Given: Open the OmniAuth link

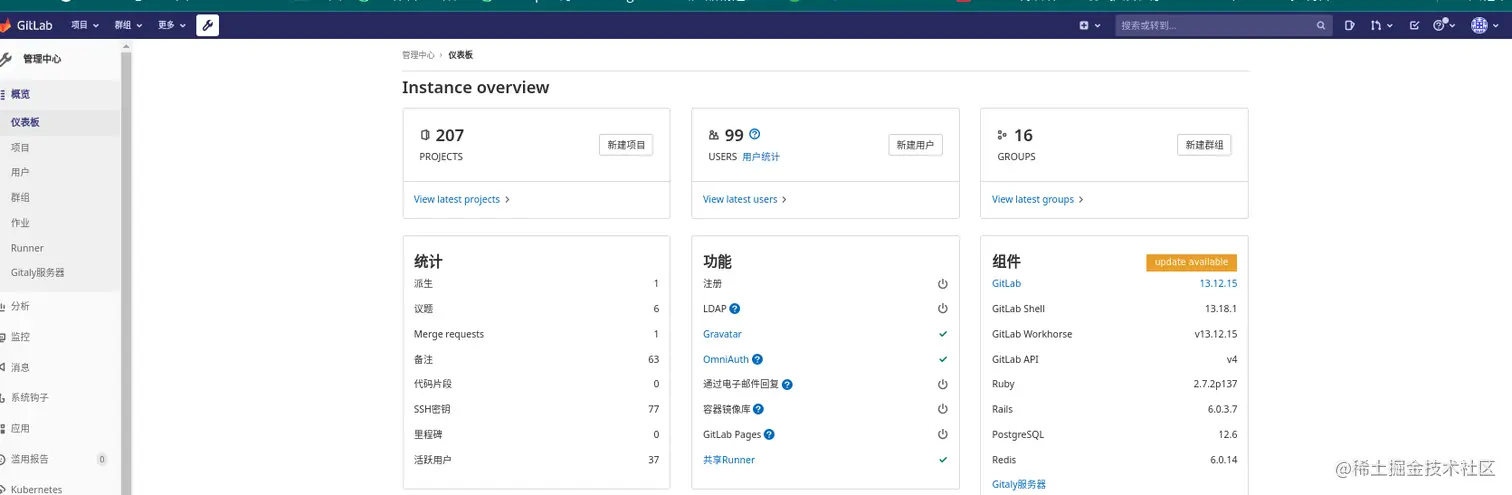Looking at the screenshot, I should pyautogui.click(x=726, y=359).
